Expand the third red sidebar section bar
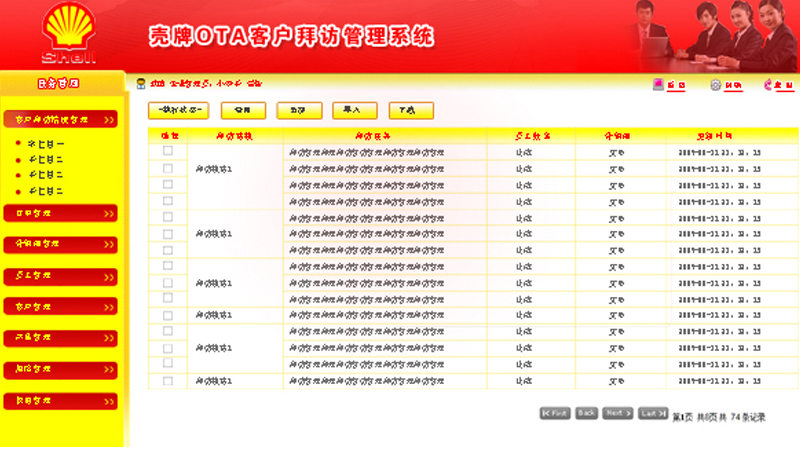The image size is (800, 450). point(60,244)
